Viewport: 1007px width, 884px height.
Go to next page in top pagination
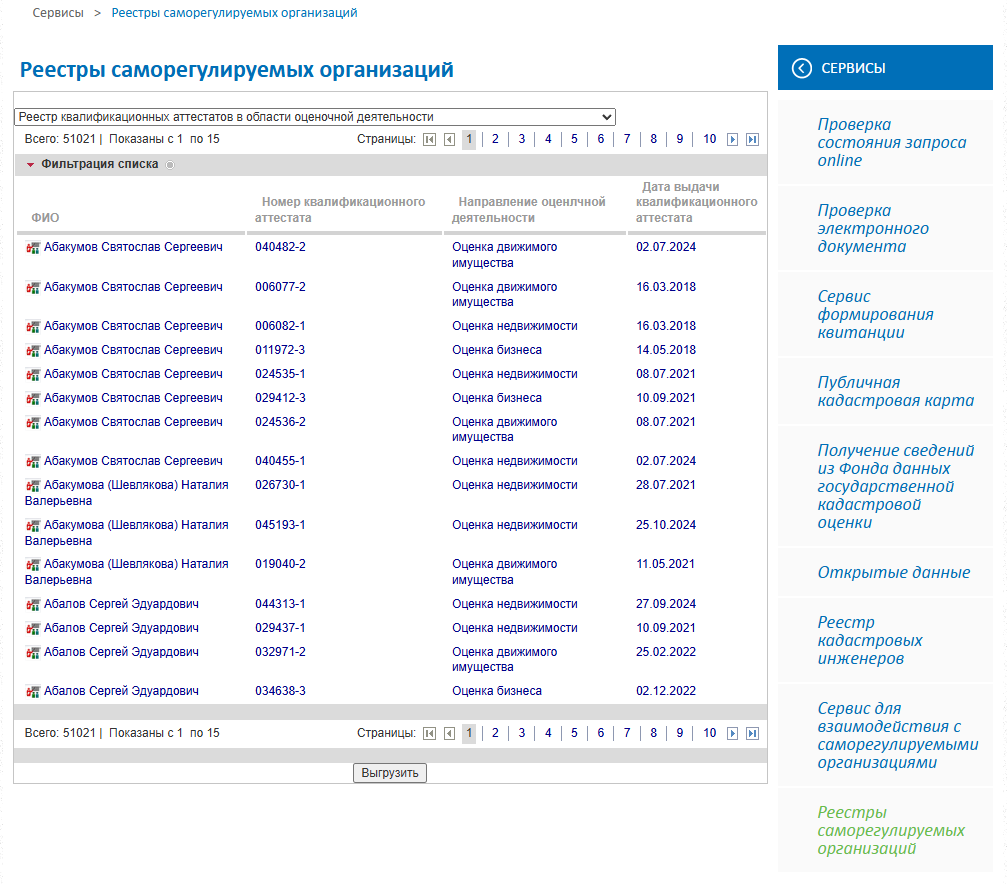point(732,139)
